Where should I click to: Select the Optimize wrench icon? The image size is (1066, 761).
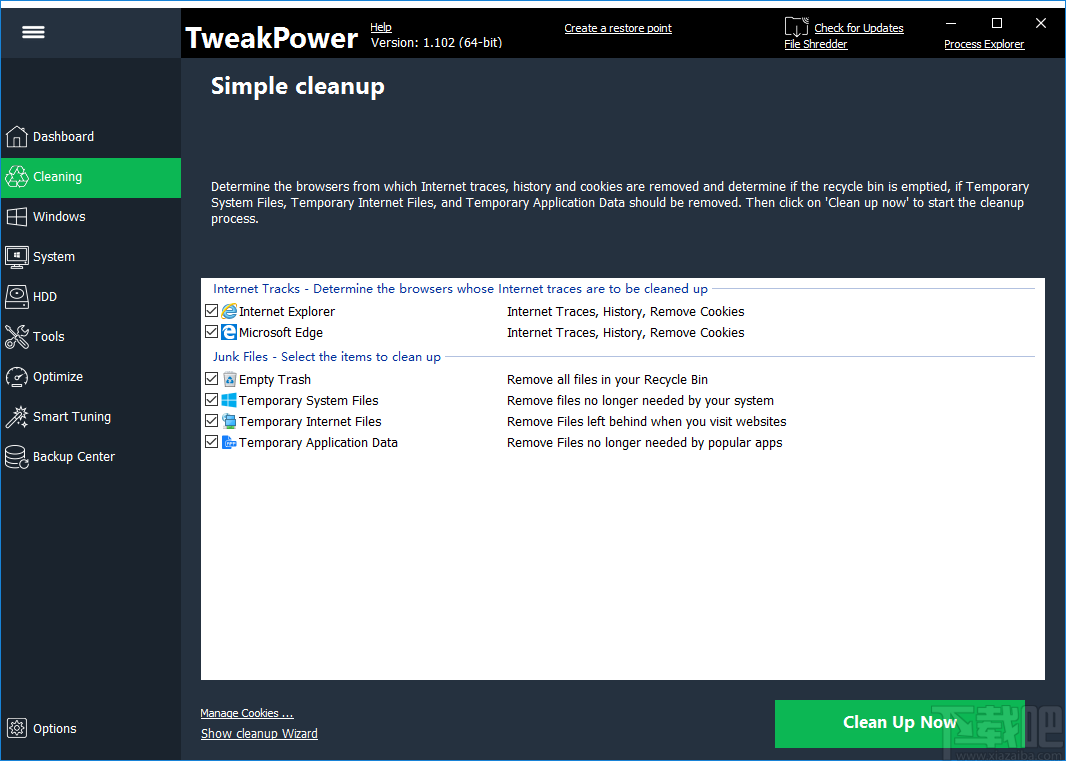click(17, 376)
